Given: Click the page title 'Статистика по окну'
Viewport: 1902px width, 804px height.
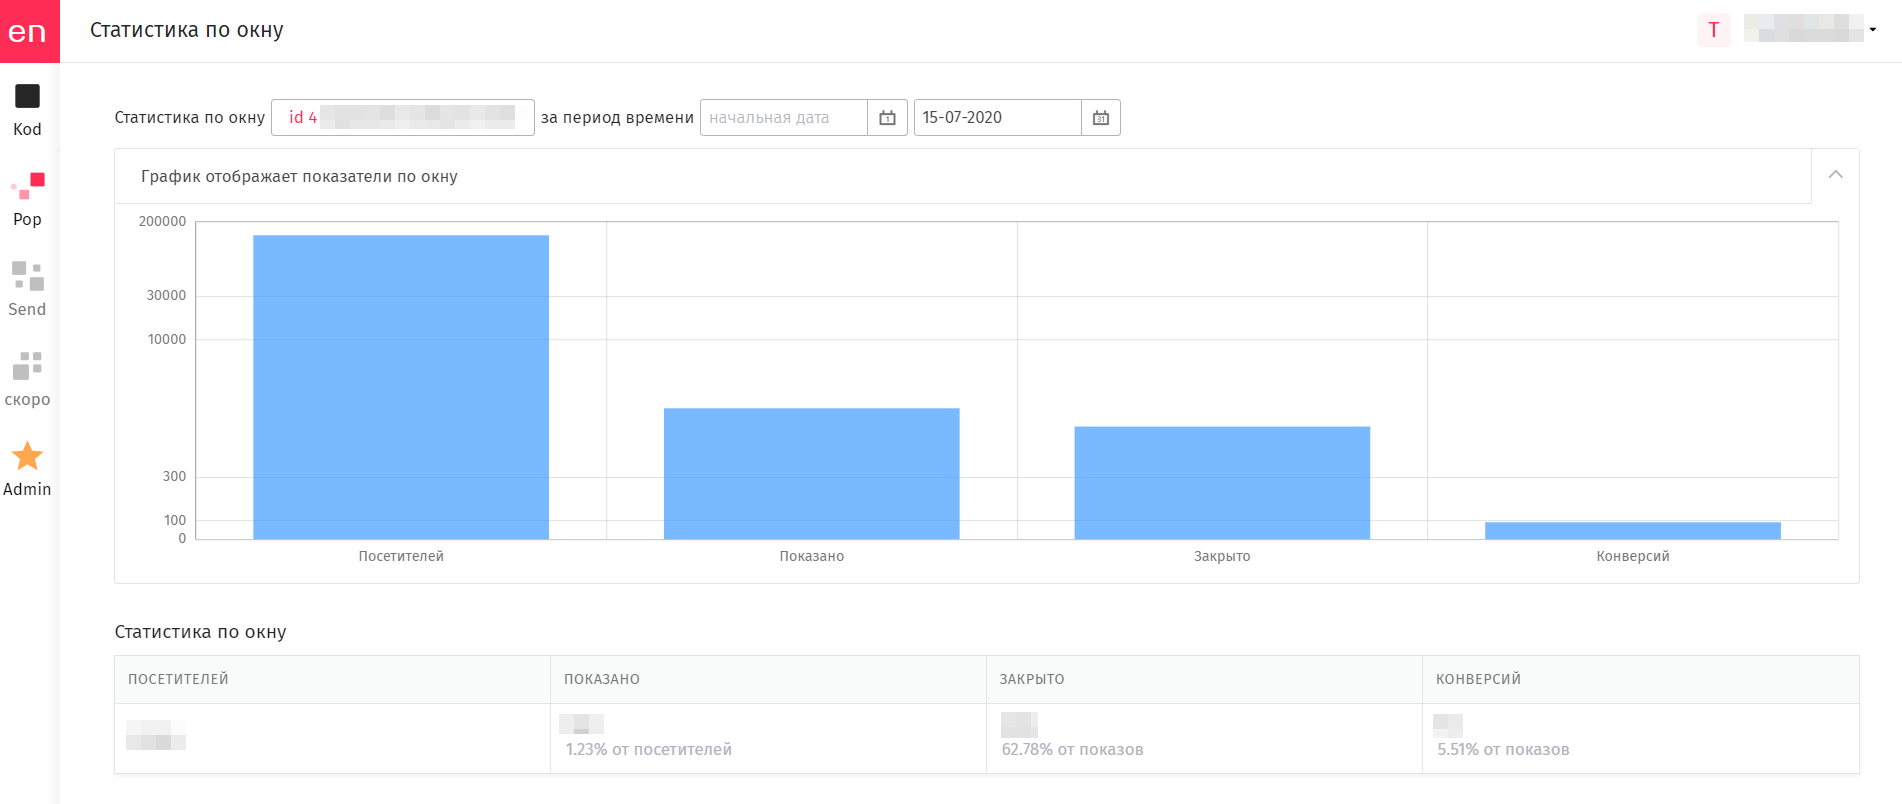Looking at the screenshot, I should coord(187,30).
